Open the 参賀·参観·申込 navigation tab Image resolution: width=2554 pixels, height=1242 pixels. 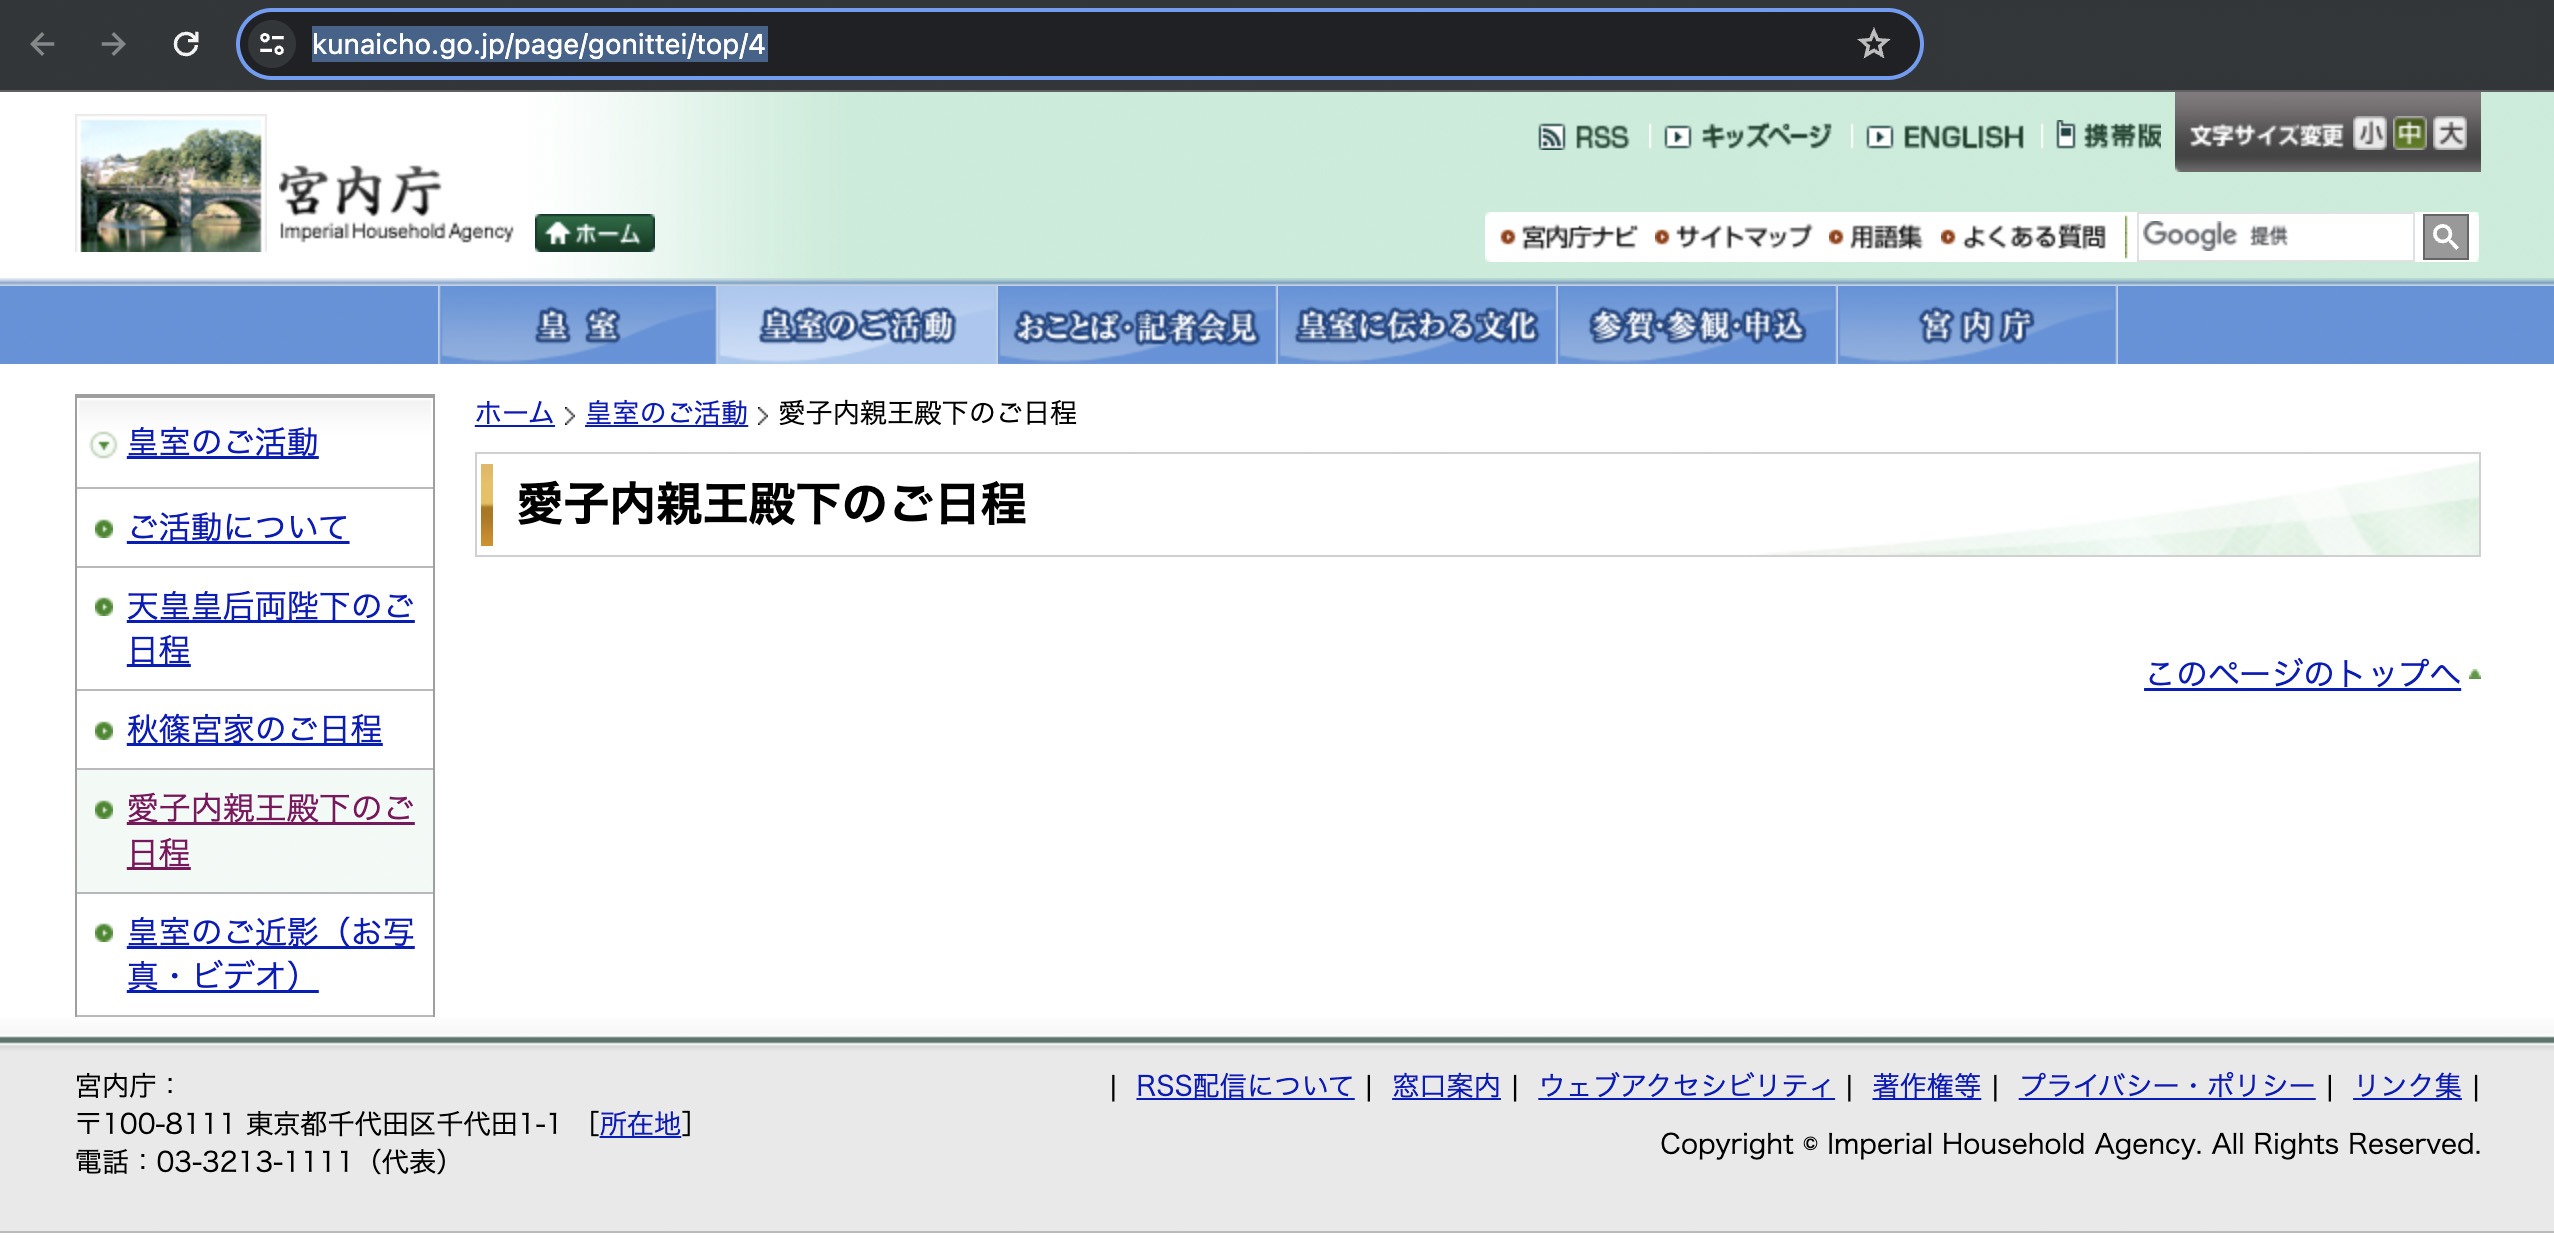[1697, 325]
